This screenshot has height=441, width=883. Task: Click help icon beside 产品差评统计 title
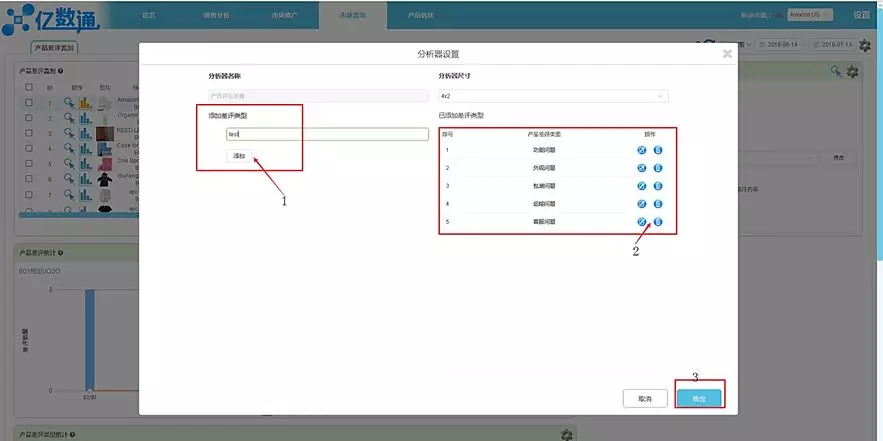tap(60, 253)
